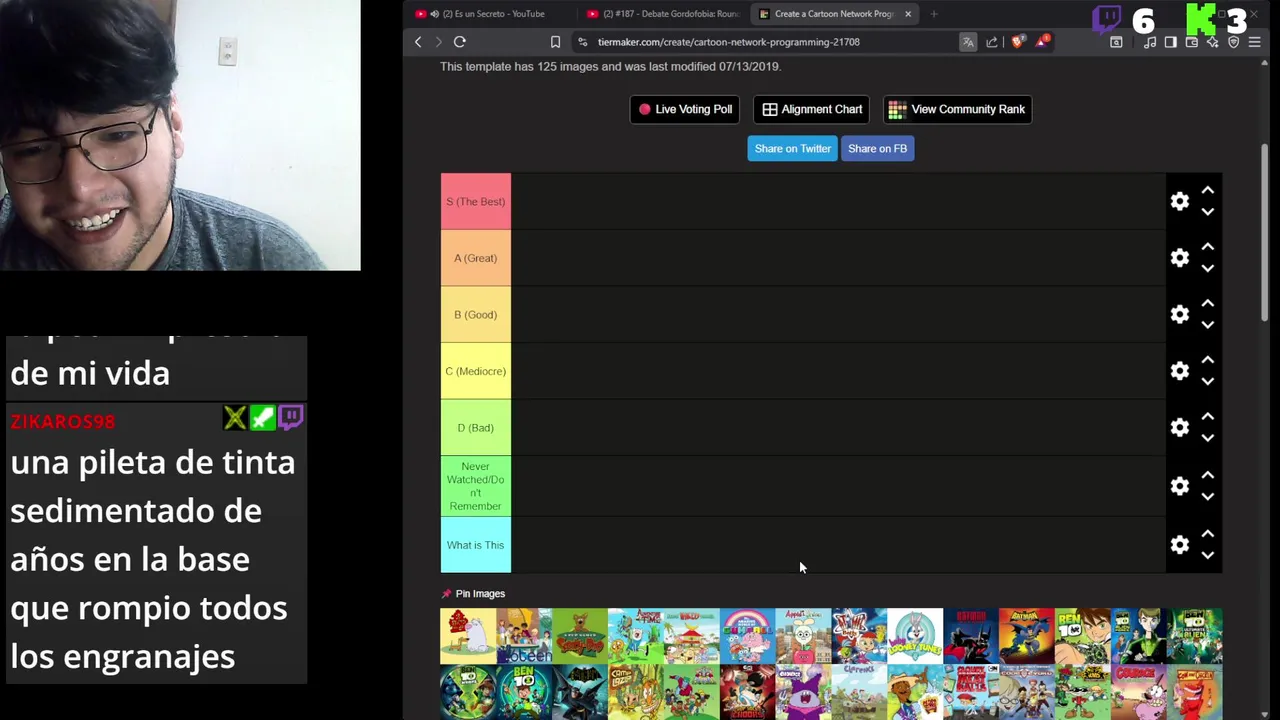
Task: Switch to Debate Gordofobia tab
Action: [663, 14]
